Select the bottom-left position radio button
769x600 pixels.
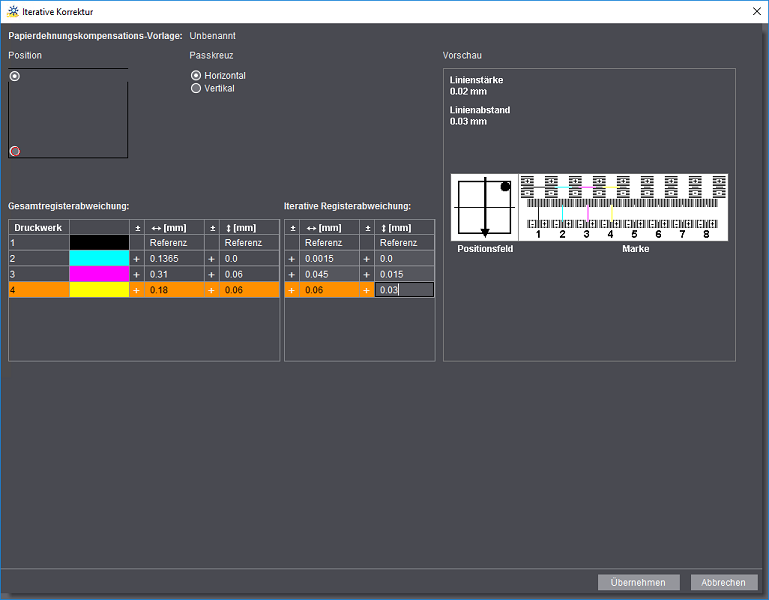click(x=15, y=151)
